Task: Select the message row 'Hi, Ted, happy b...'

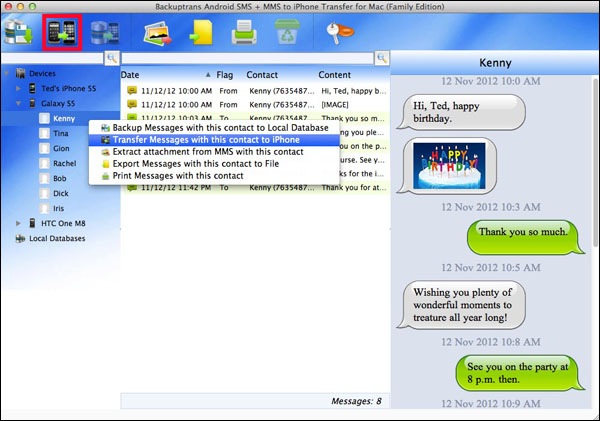Action: point(256,91)
